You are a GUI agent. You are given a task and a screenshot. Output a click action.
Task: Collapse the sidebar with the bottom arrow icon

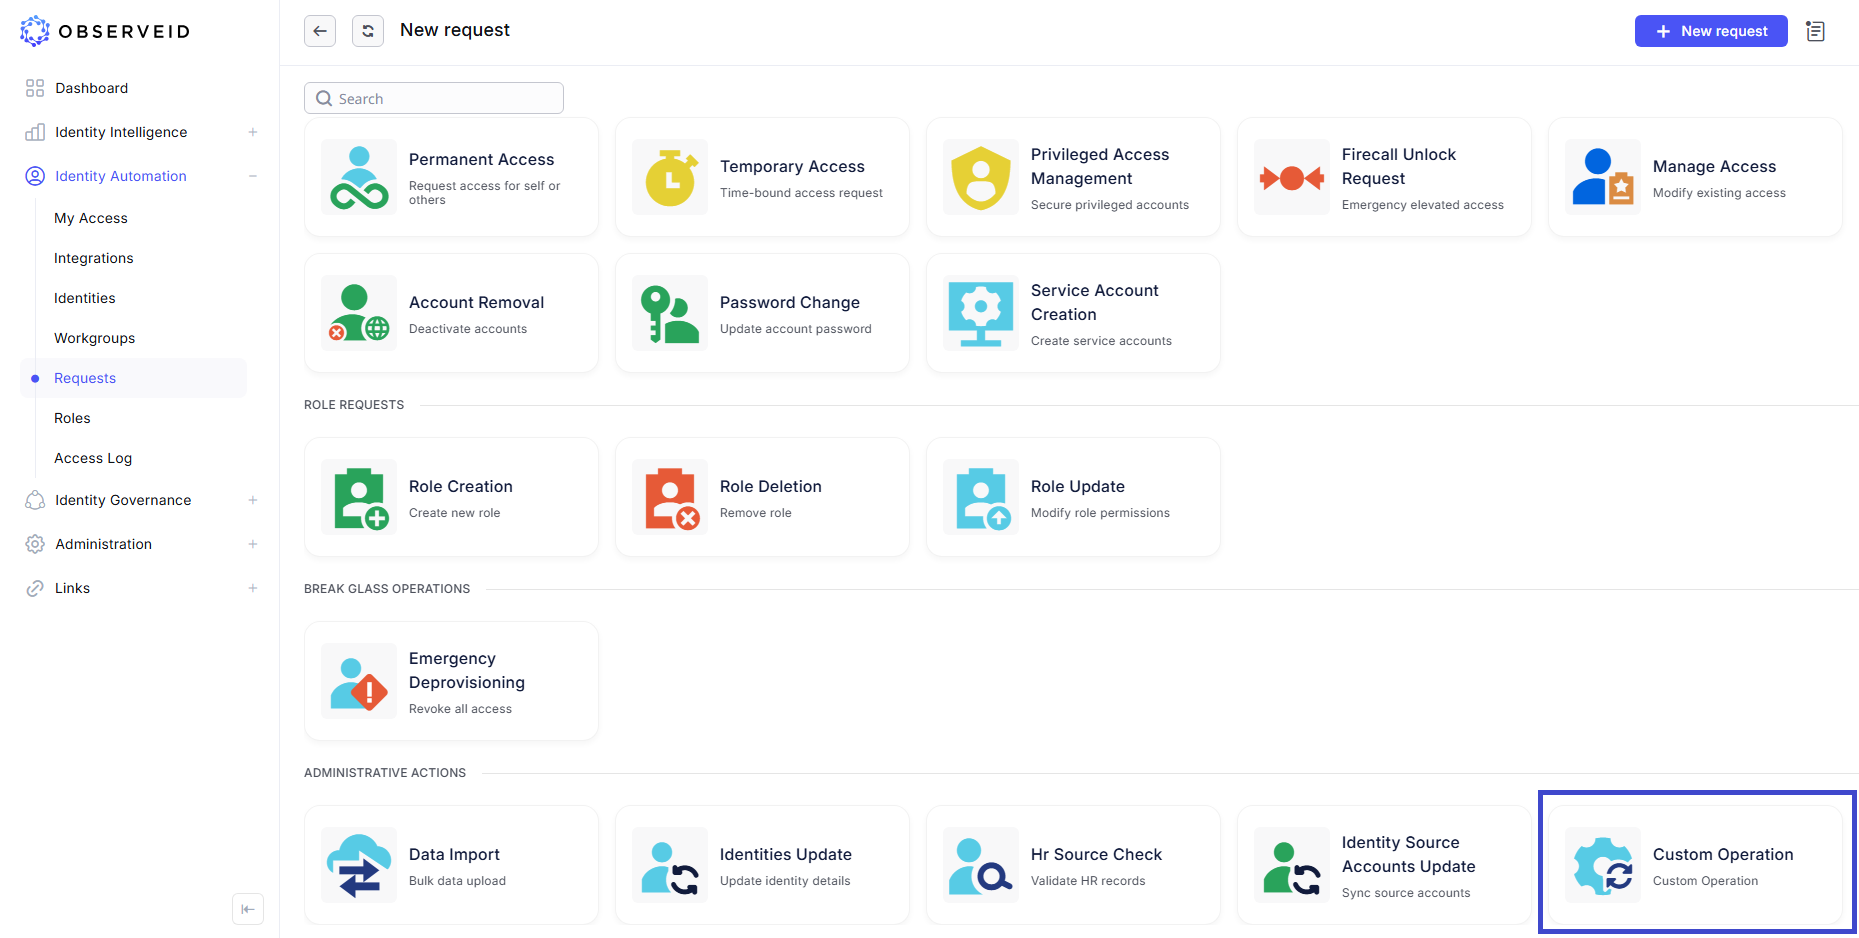(x=248, y=909)
